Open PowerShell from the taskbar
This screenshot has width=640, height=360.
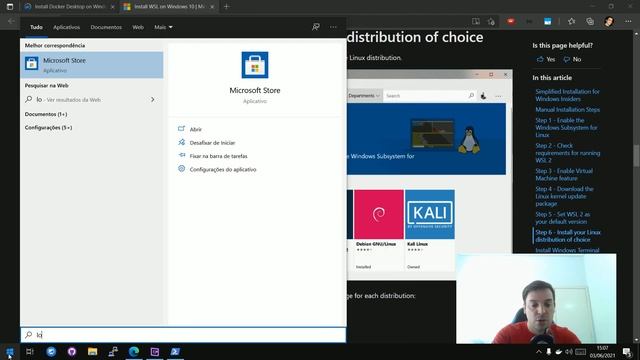[x=175, y=351]
